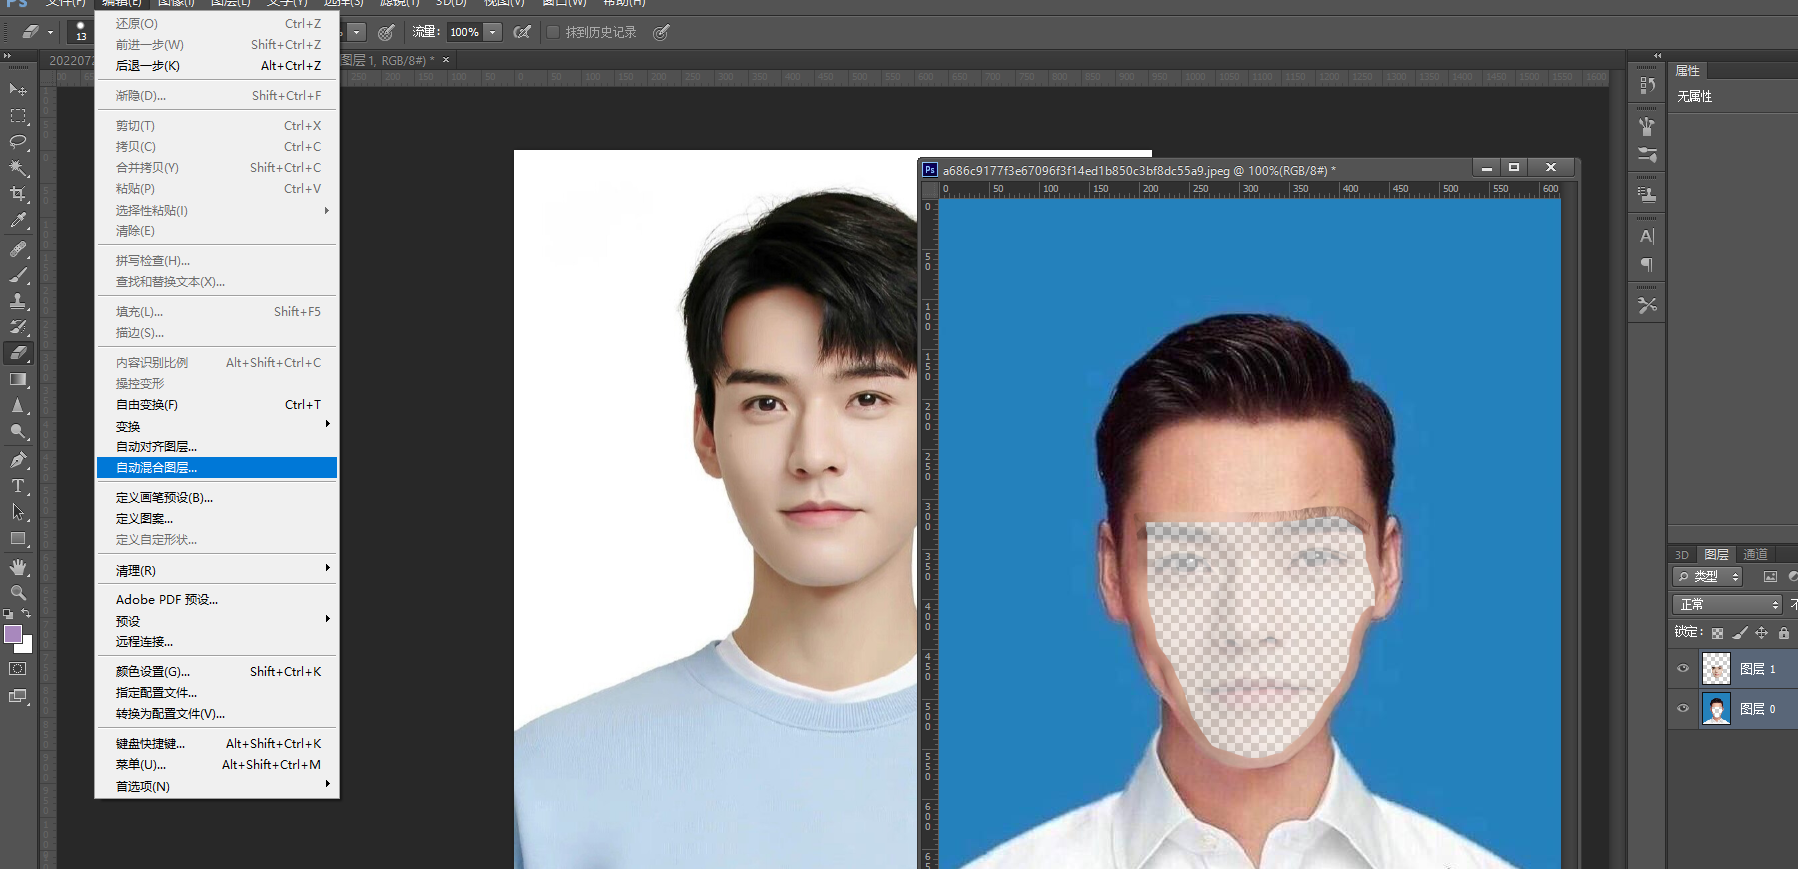Expand the 清理(R) submenu
Image resolution: width=1798 pixels, height=869 pixels.
(216, 570)
